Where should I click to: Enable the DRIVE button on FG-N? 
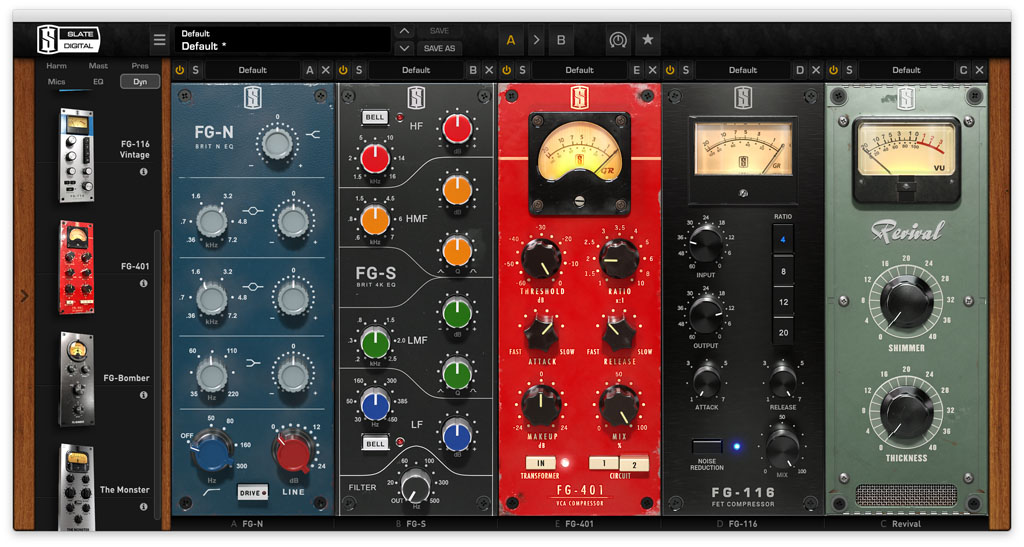pos(252,492)
